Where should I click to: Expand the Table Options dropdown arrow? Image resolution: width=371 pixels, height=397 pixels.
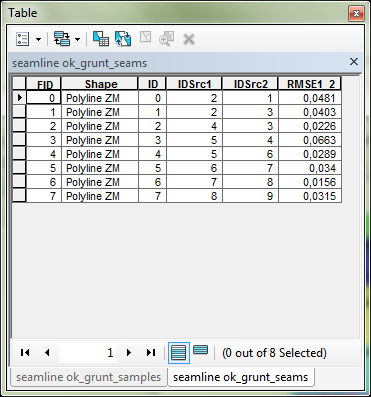(38, 40)
